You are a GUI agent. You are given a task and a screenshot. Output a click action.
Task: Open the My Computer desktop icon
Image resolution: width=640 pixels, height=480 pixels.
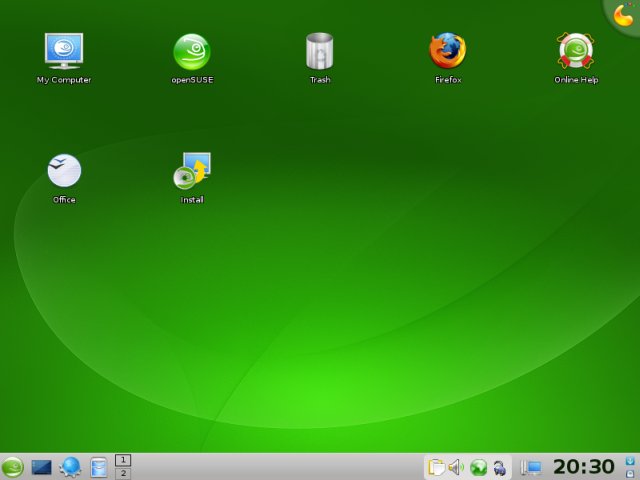pyautogui.click(x=64, y=51)
